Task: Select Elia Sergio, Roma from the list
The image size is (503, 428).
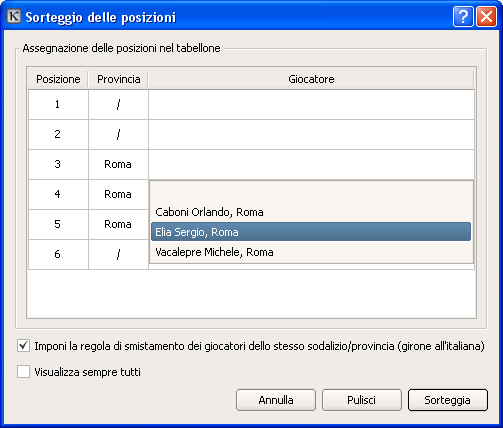Action: [311, 232]
